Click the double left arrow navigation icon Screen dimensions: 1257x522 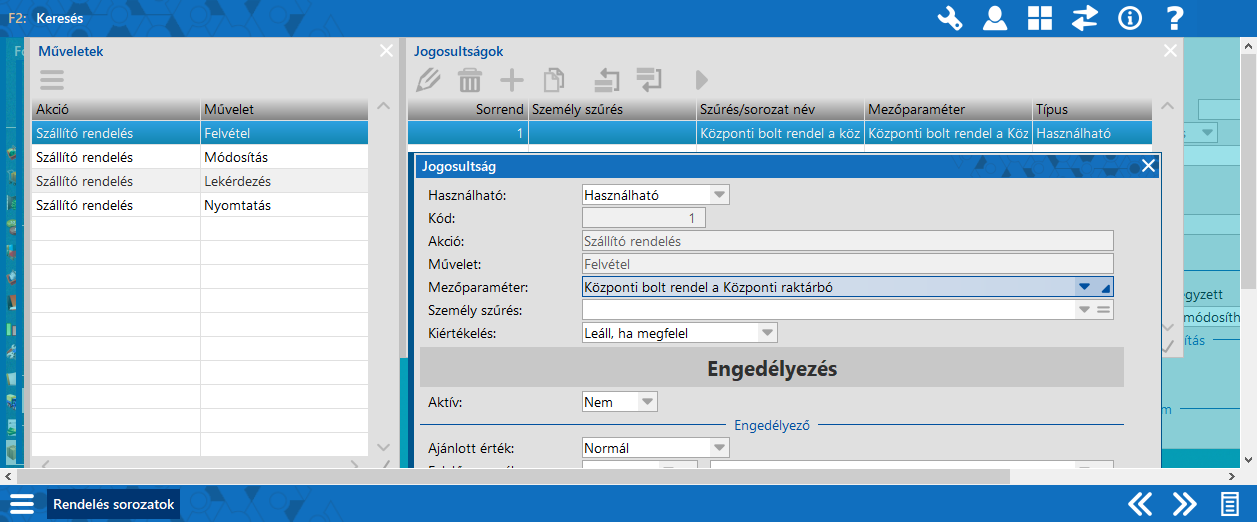(x=1141, y=504)
